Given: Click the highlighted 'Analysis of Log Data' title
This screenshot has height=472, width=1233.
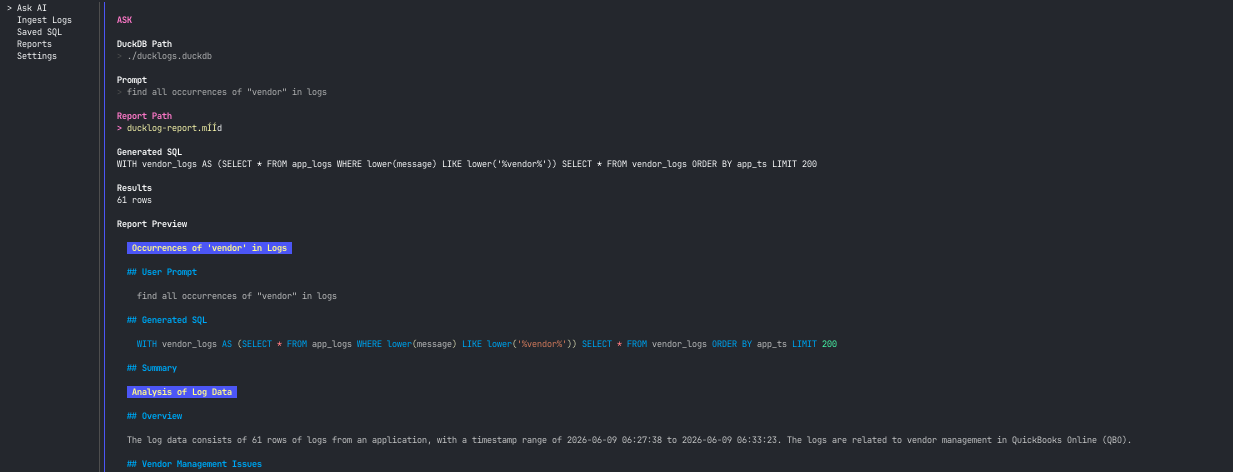Looking at the screenshot, I should pyautogui.click(x=182, y=392).
